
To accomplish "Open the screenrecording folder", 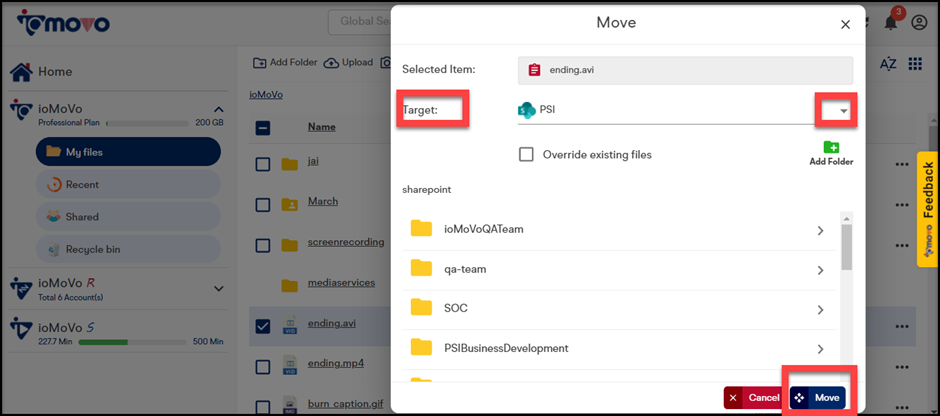I will pos(346,242).
